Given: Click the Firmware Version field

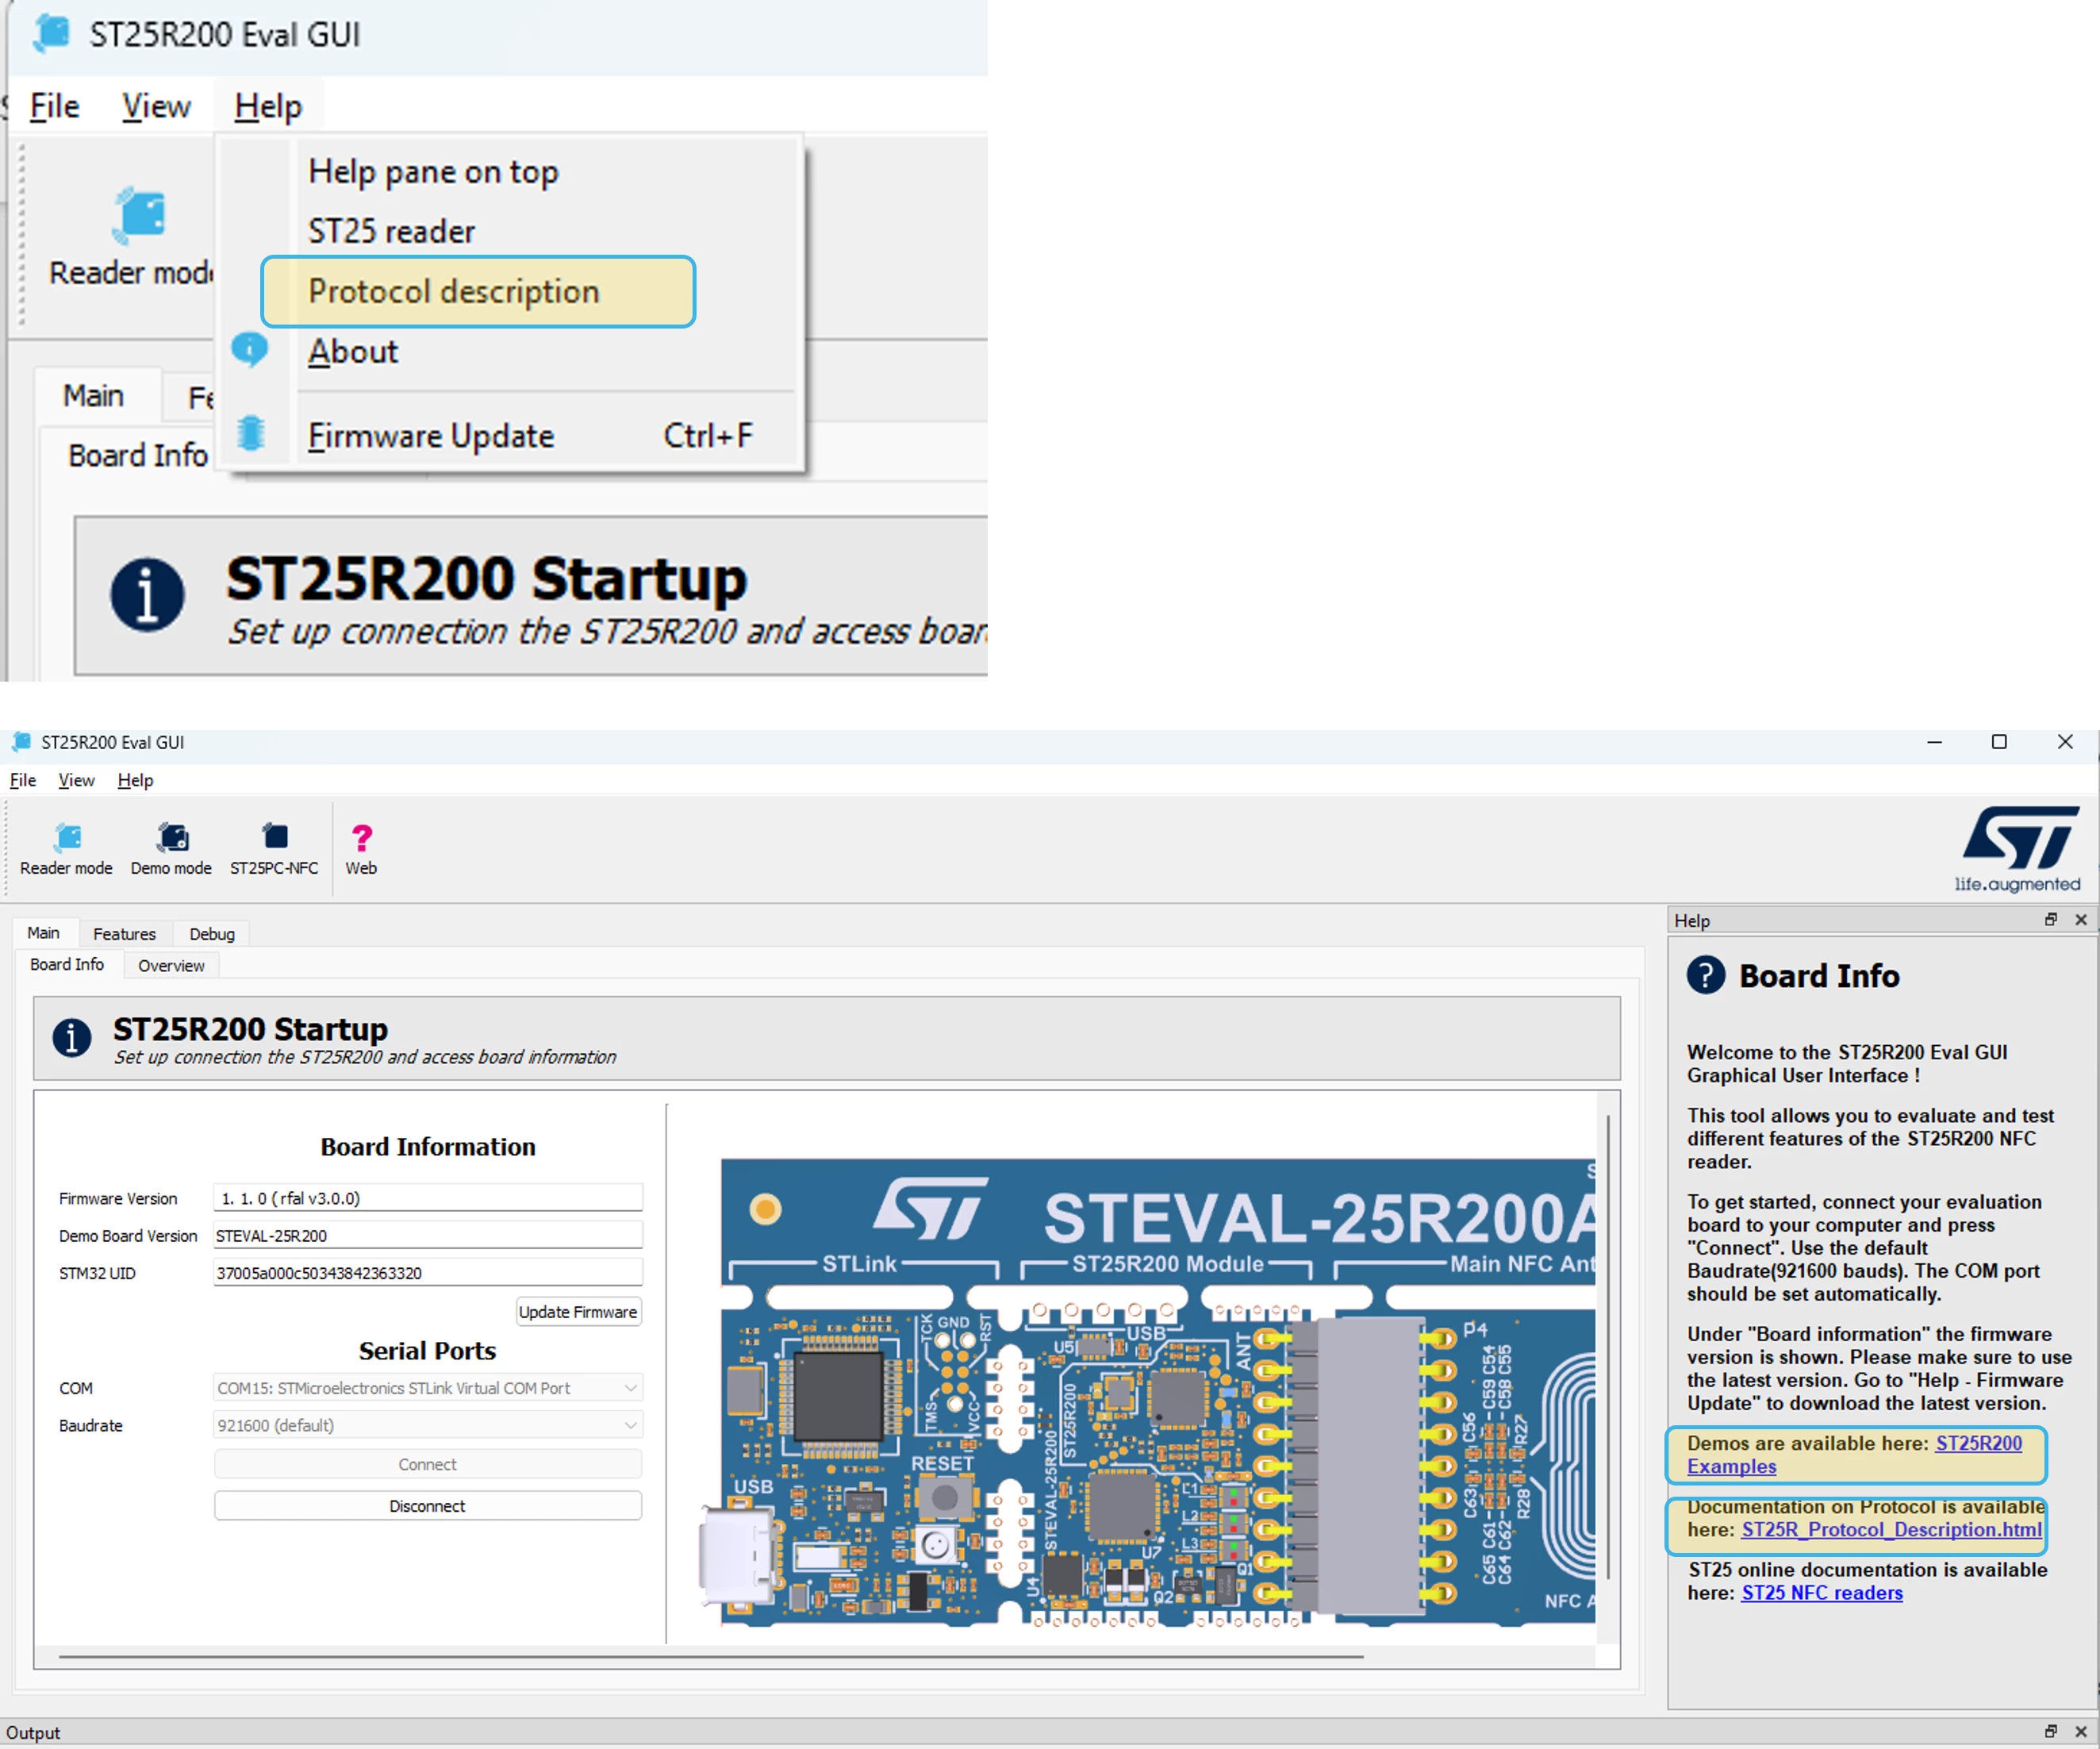Looking at the screenshot, I should click(x=427, y=1198).
